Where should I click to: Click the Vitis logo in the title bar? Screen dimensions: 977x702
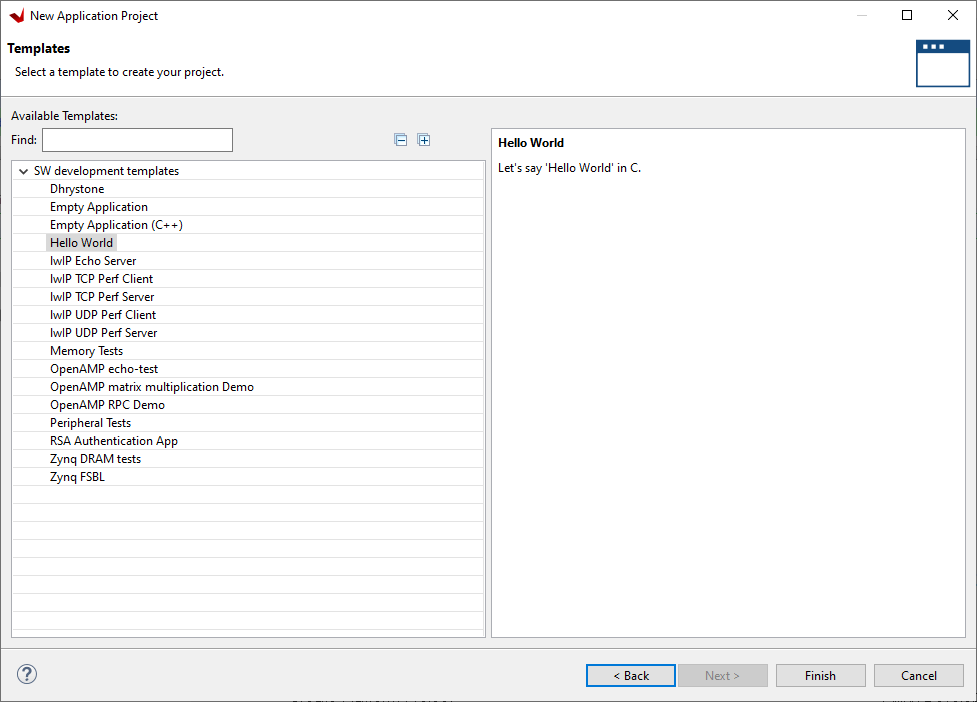tap(17, 16)
